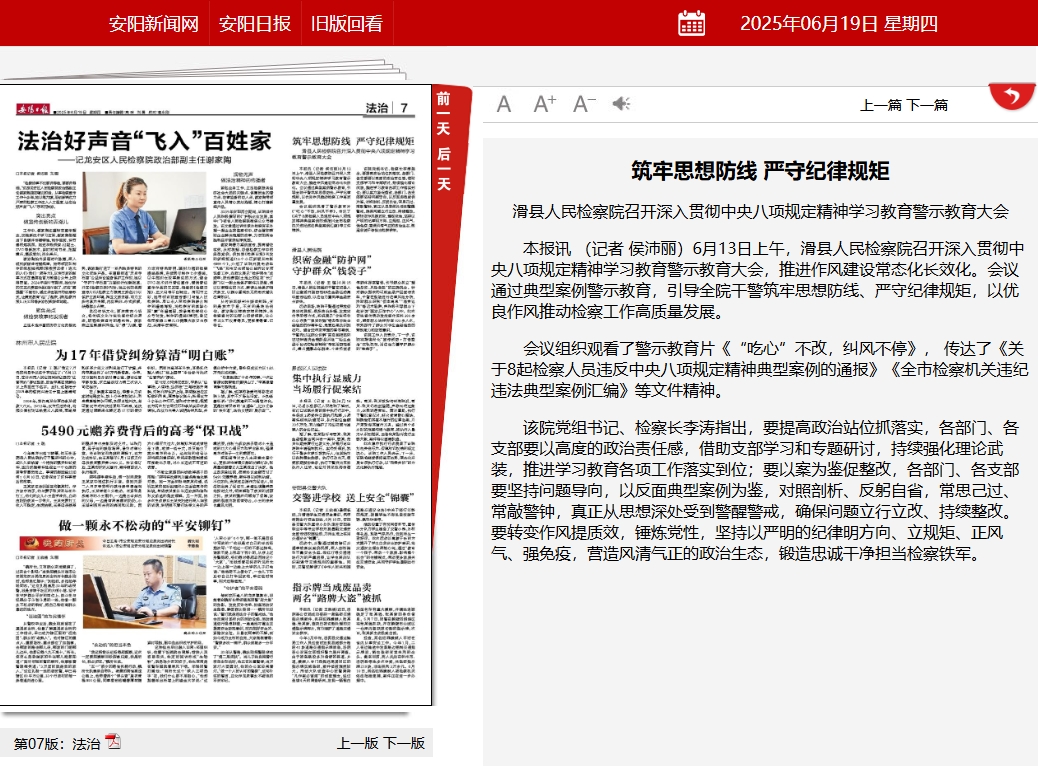Open headline 法治好声音"飞入"百姓家 on page
The image size is (1038, 768).
coord(144,141)
